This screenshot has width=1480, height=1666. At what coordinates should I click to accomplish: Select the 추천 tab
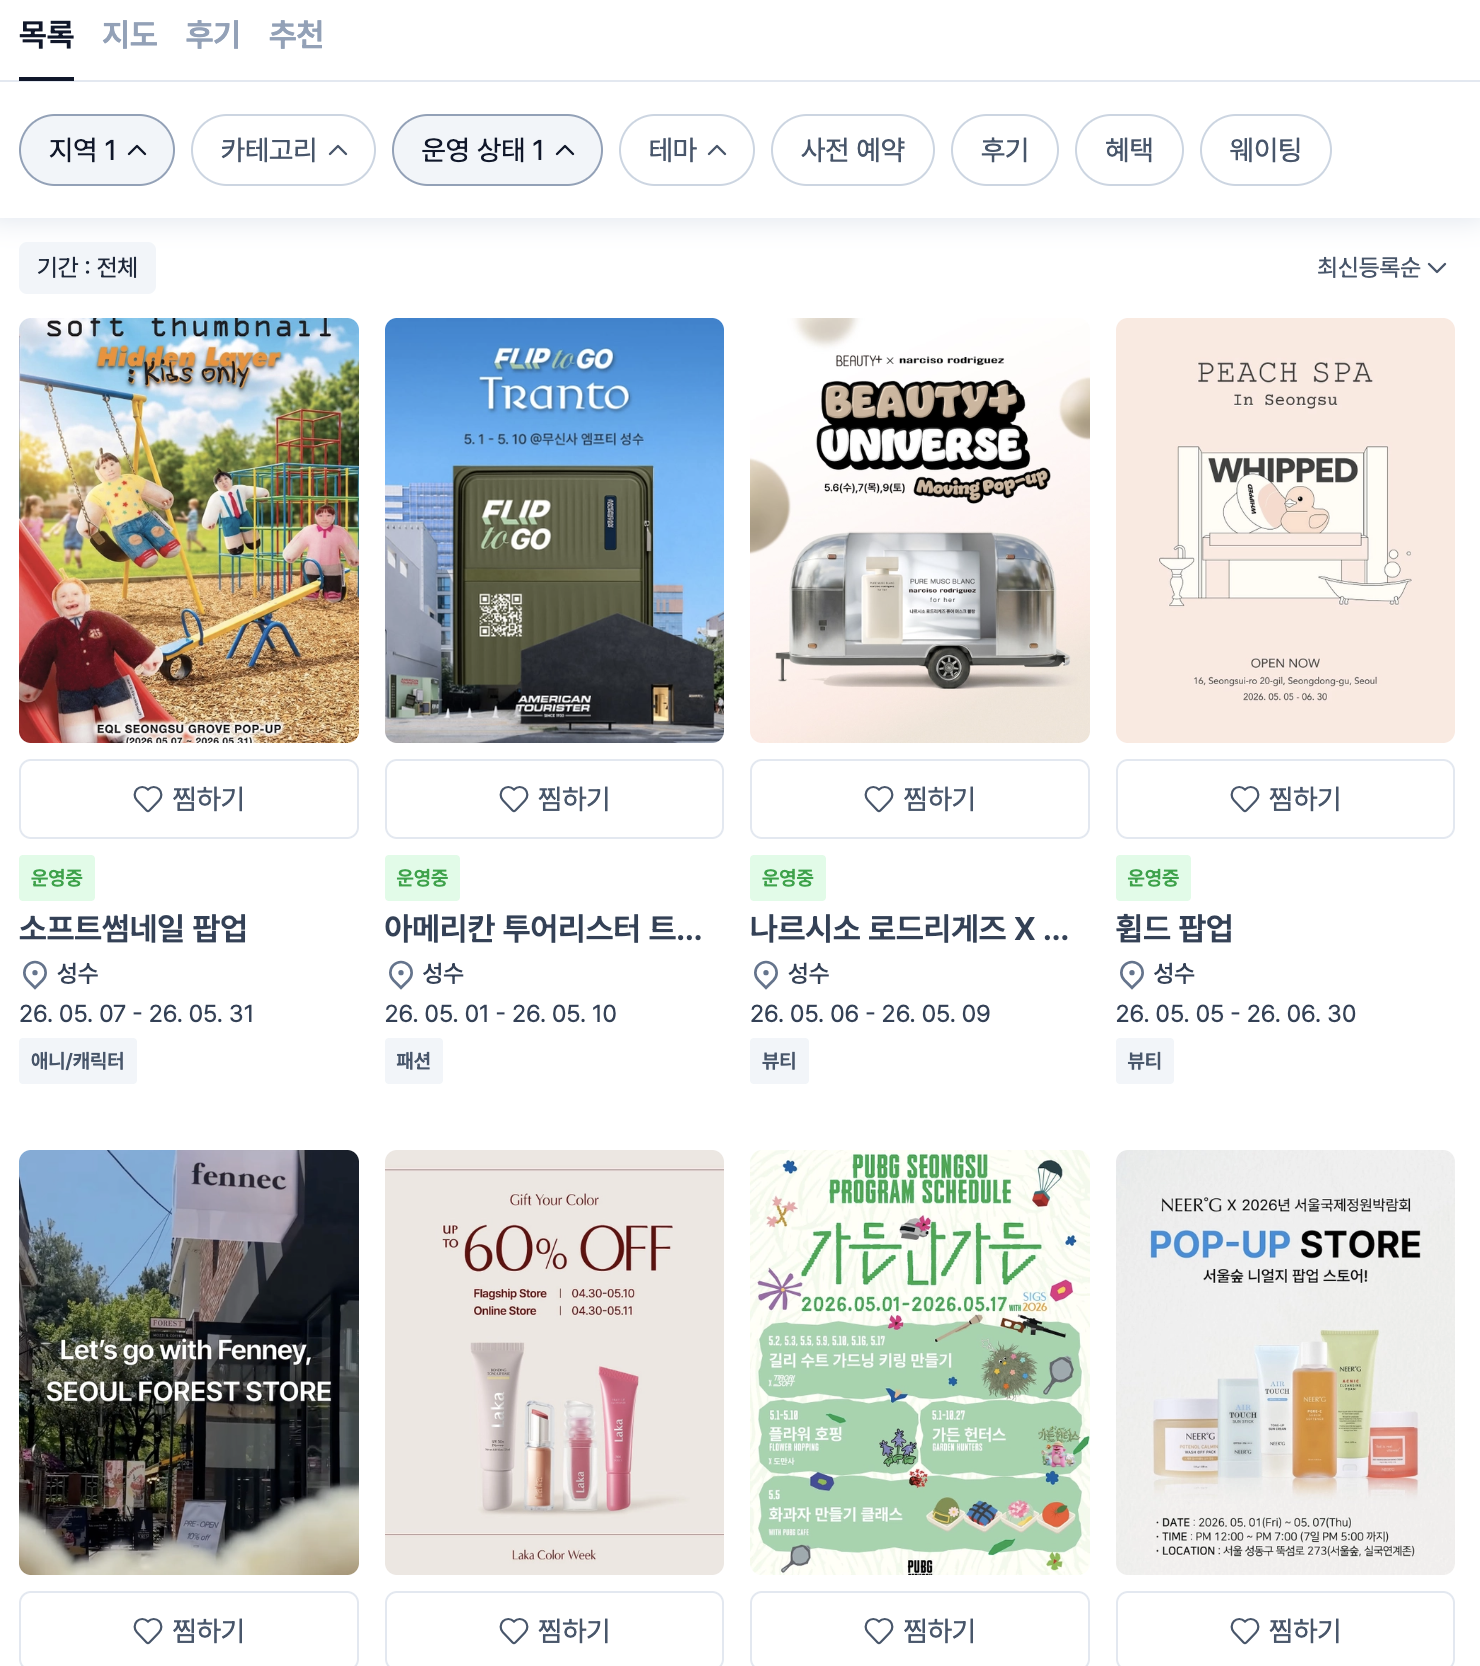296,35
